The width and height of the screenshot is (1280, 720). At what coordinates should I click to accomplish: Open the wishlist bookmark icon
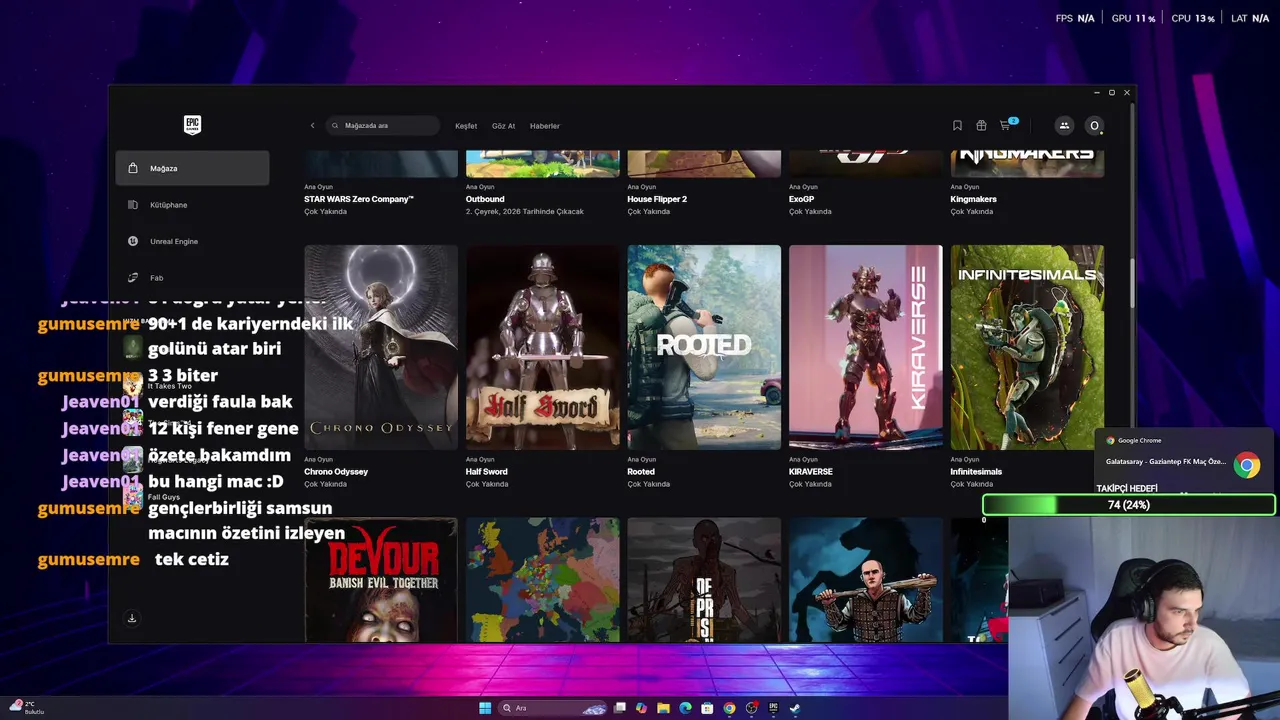point(957,125)
